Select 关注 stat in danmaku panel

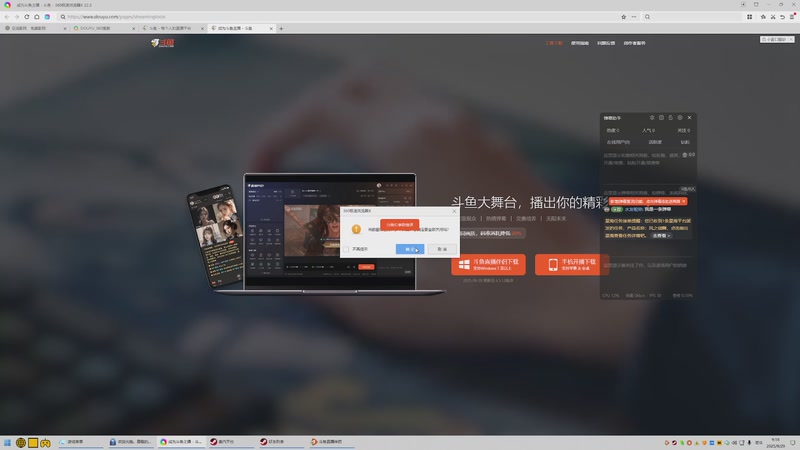click(x=684, y=131)
